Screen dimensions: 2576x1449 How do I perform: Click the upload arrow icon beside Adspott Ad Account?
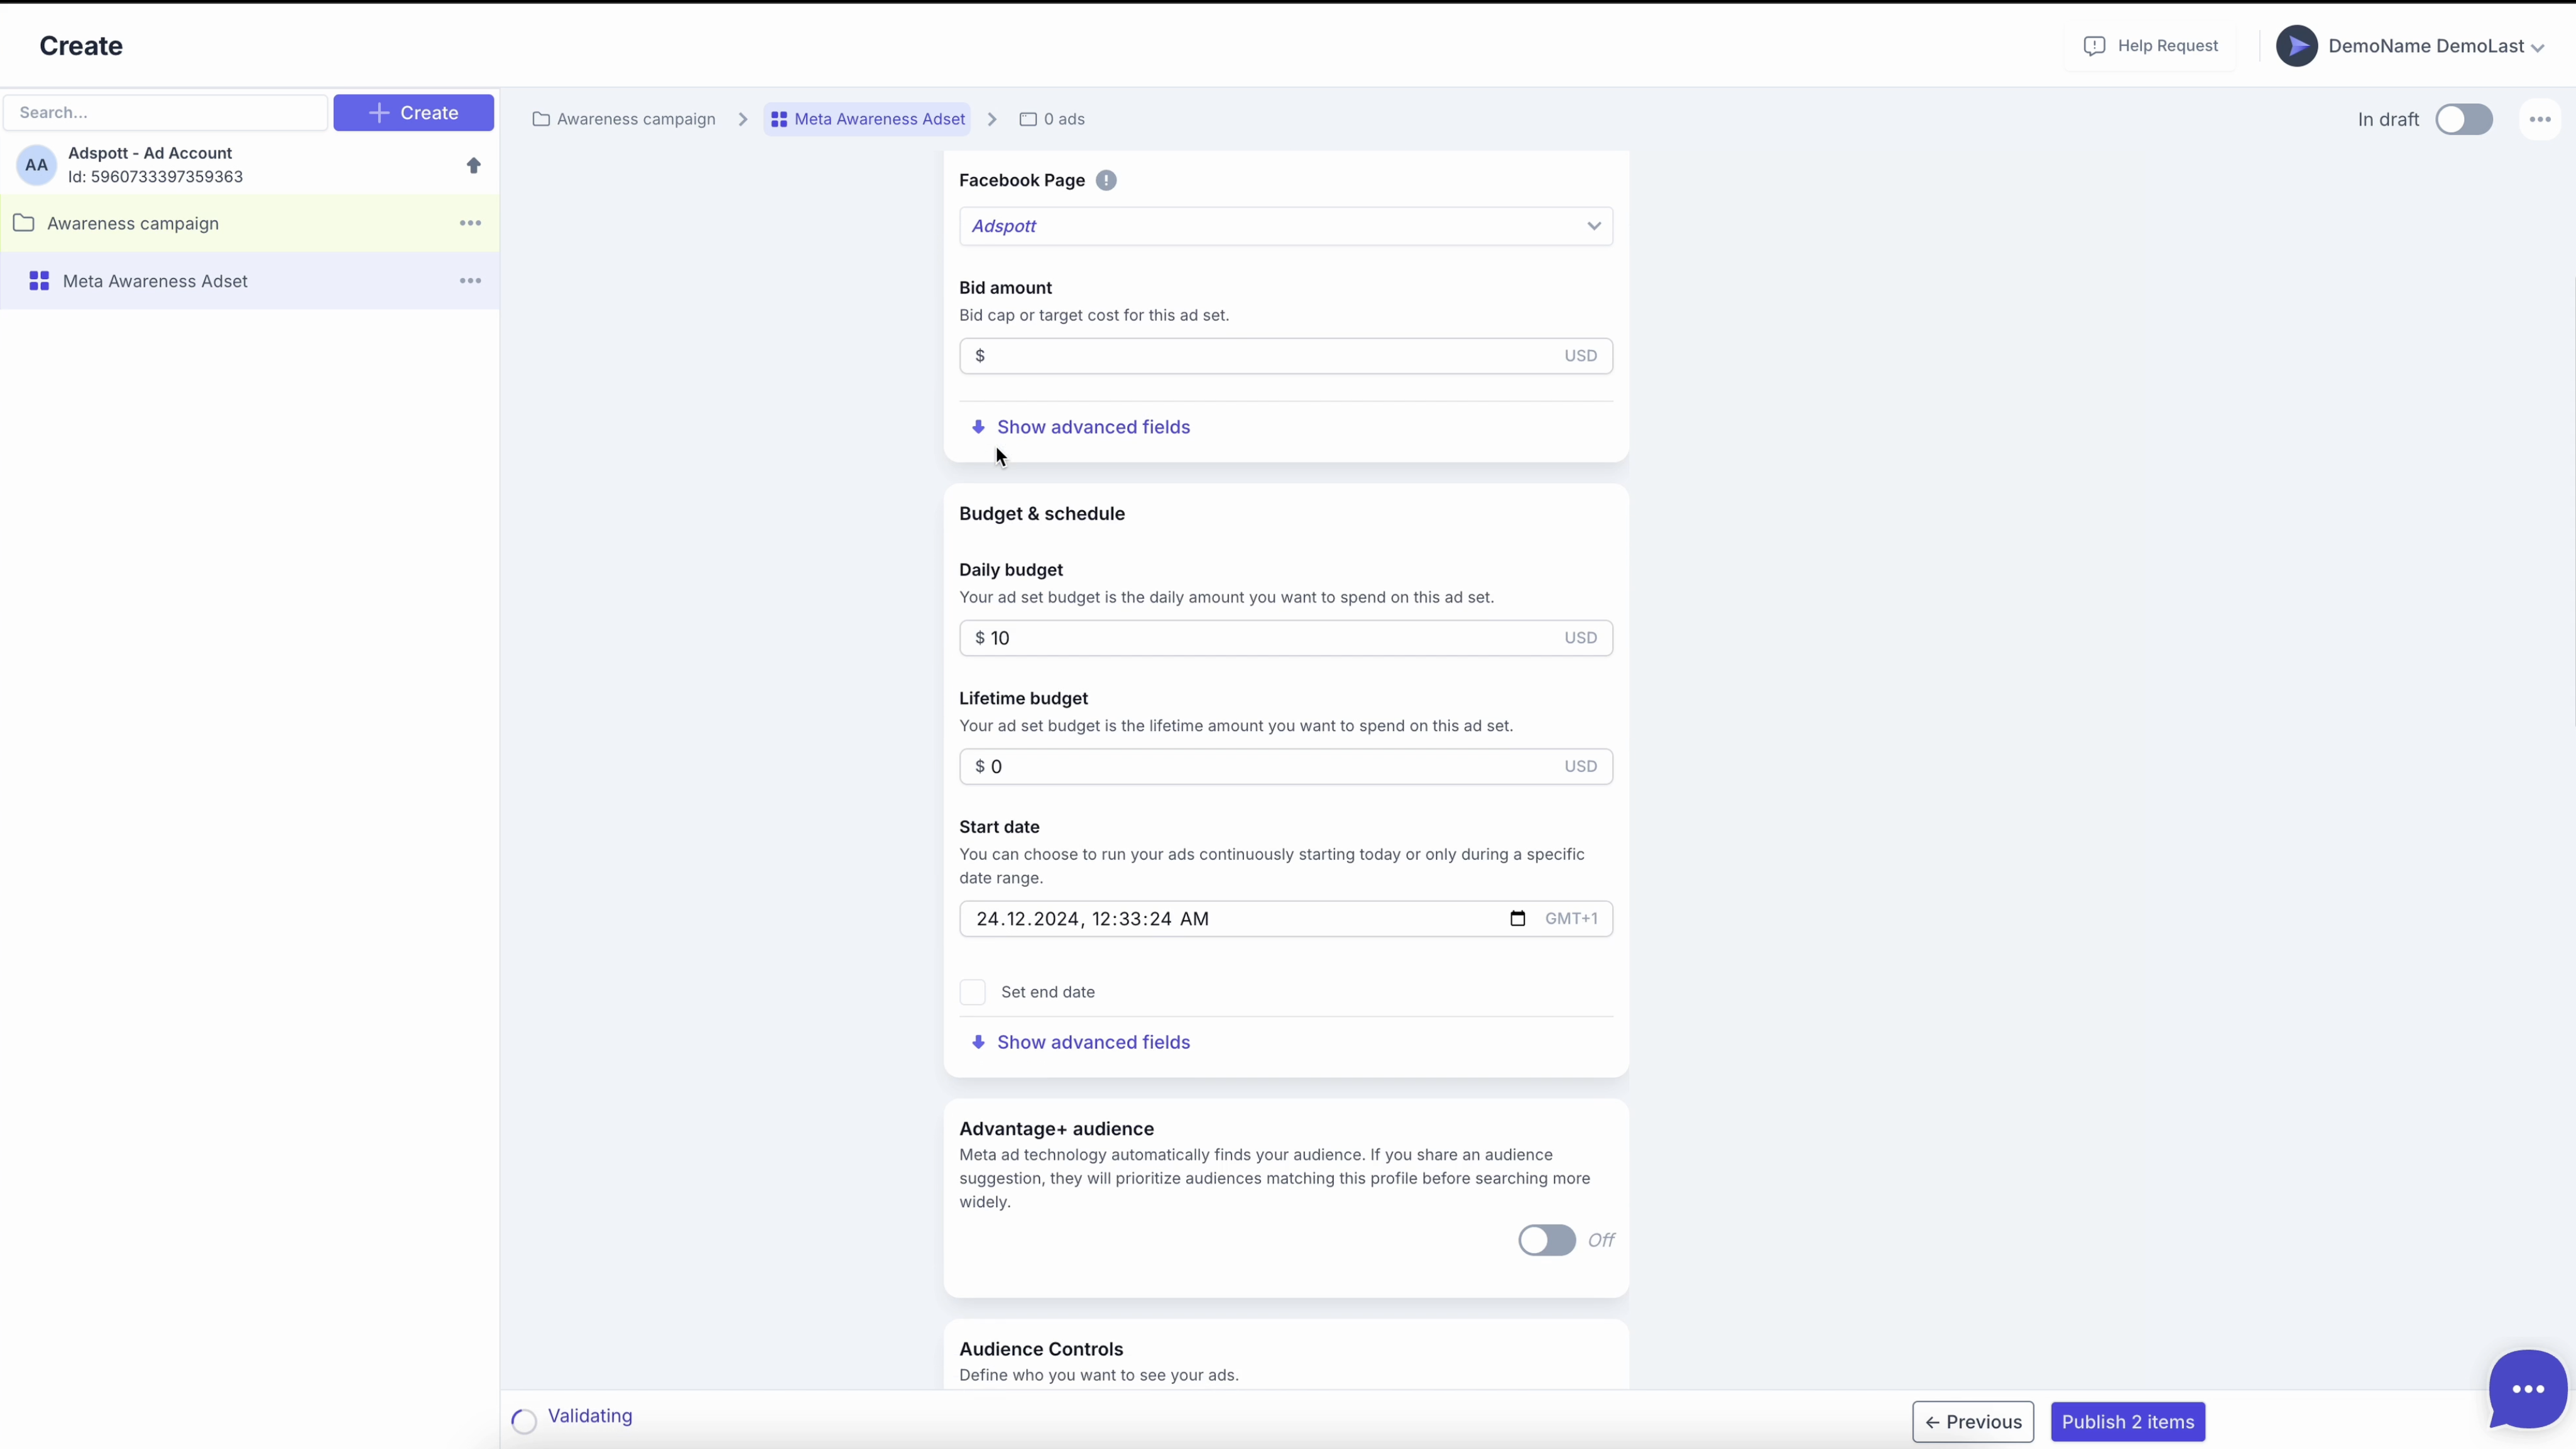(474, 165)
